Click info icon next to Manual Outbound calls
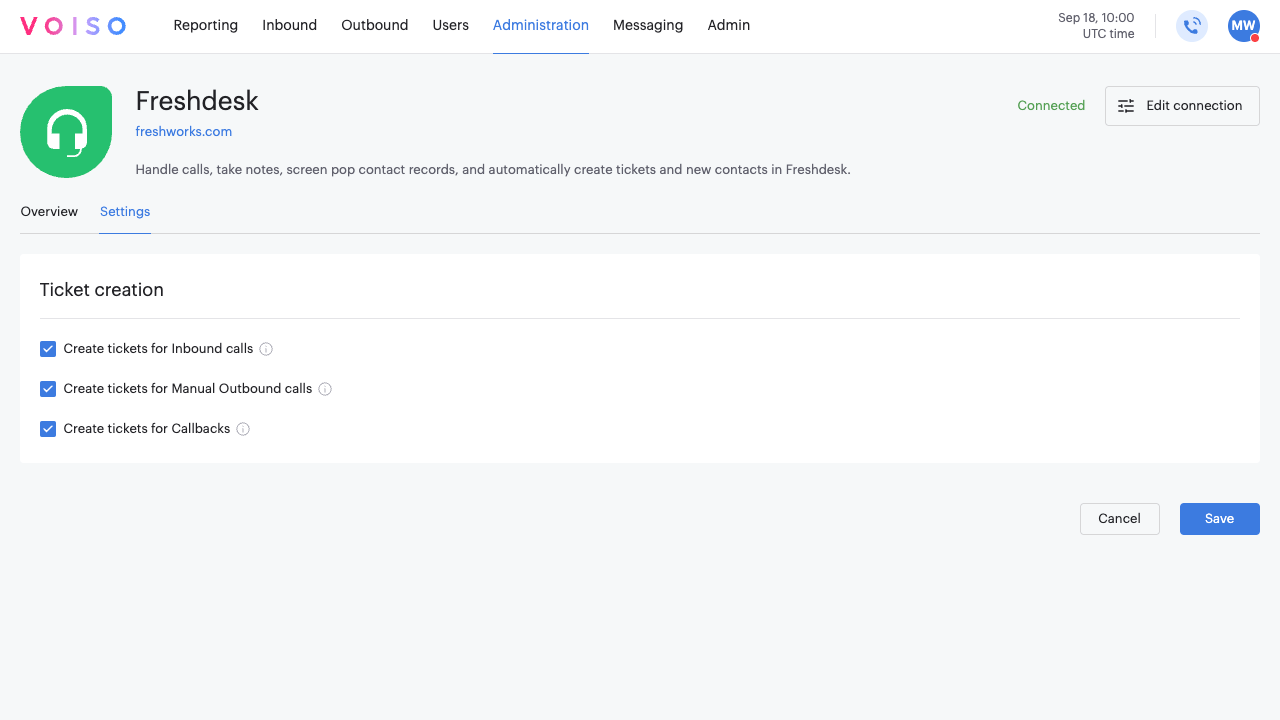Viewport: 1280px width, 720px height. coord(325,389)
